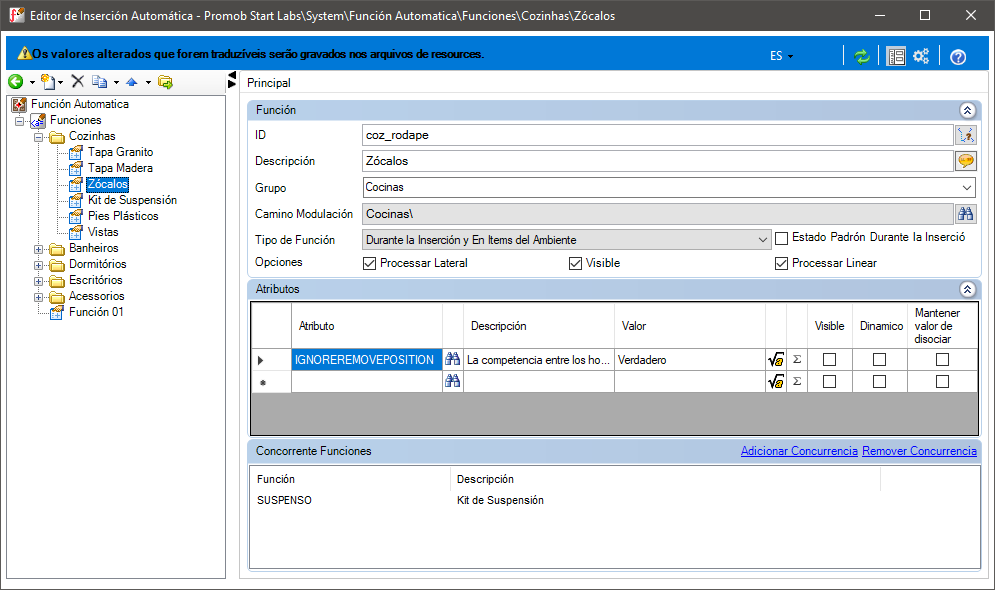Expand the Dormitórios folder
Image resolution: width=995 pixels, height=601 pixels.
39,265
